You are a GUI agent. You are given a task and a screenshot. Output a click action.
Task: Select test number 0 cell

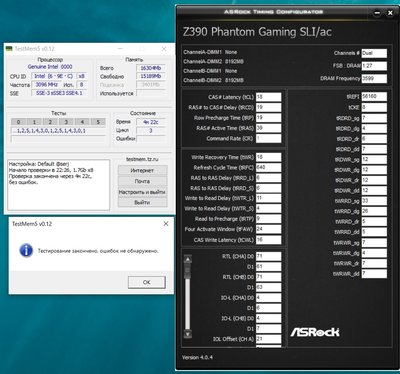(x=19, y=122)
